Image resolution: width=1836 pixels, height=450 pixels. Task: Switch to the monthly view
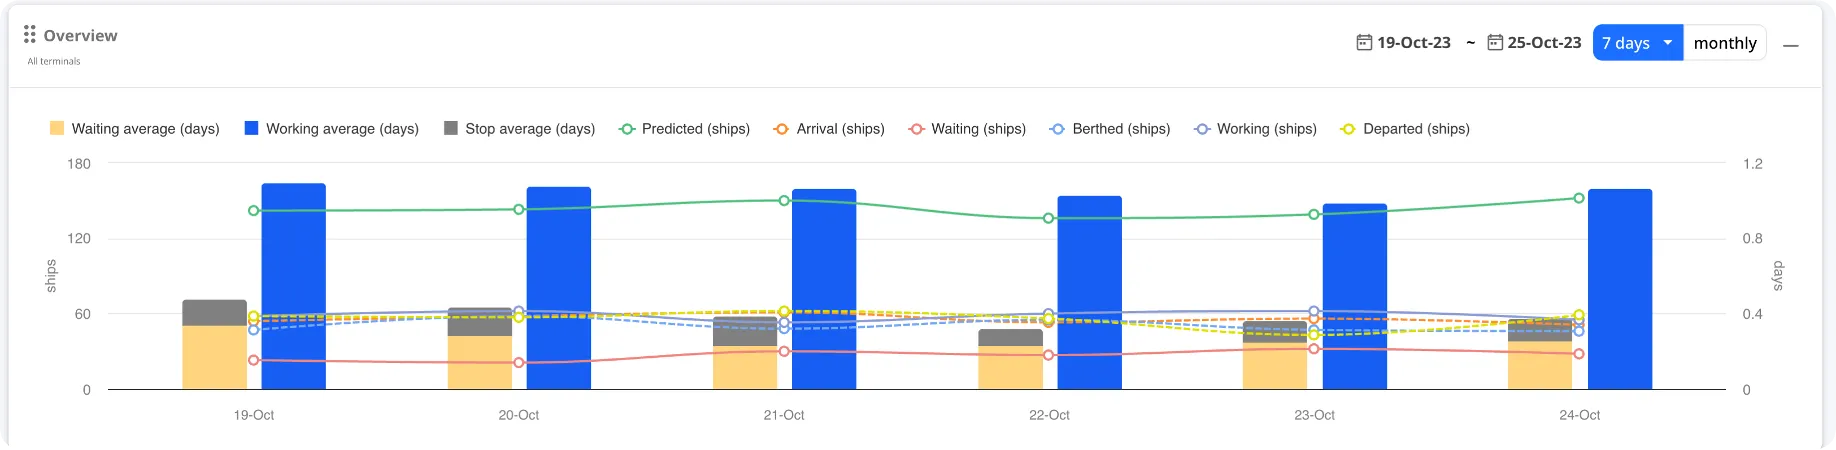click(x=1725, y=43)
